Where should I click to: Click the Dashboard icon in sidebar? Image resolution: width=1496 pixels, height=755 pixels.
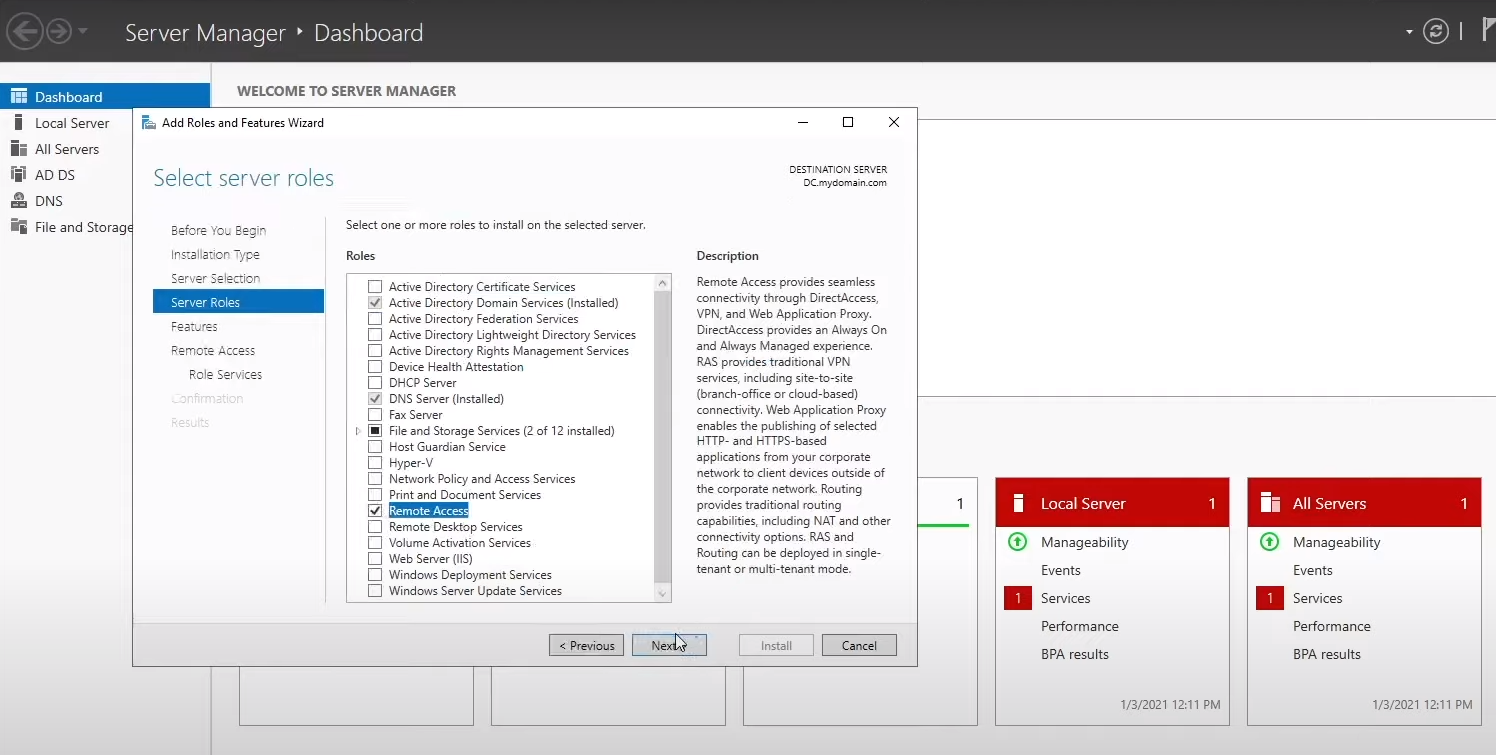(19, 96)
